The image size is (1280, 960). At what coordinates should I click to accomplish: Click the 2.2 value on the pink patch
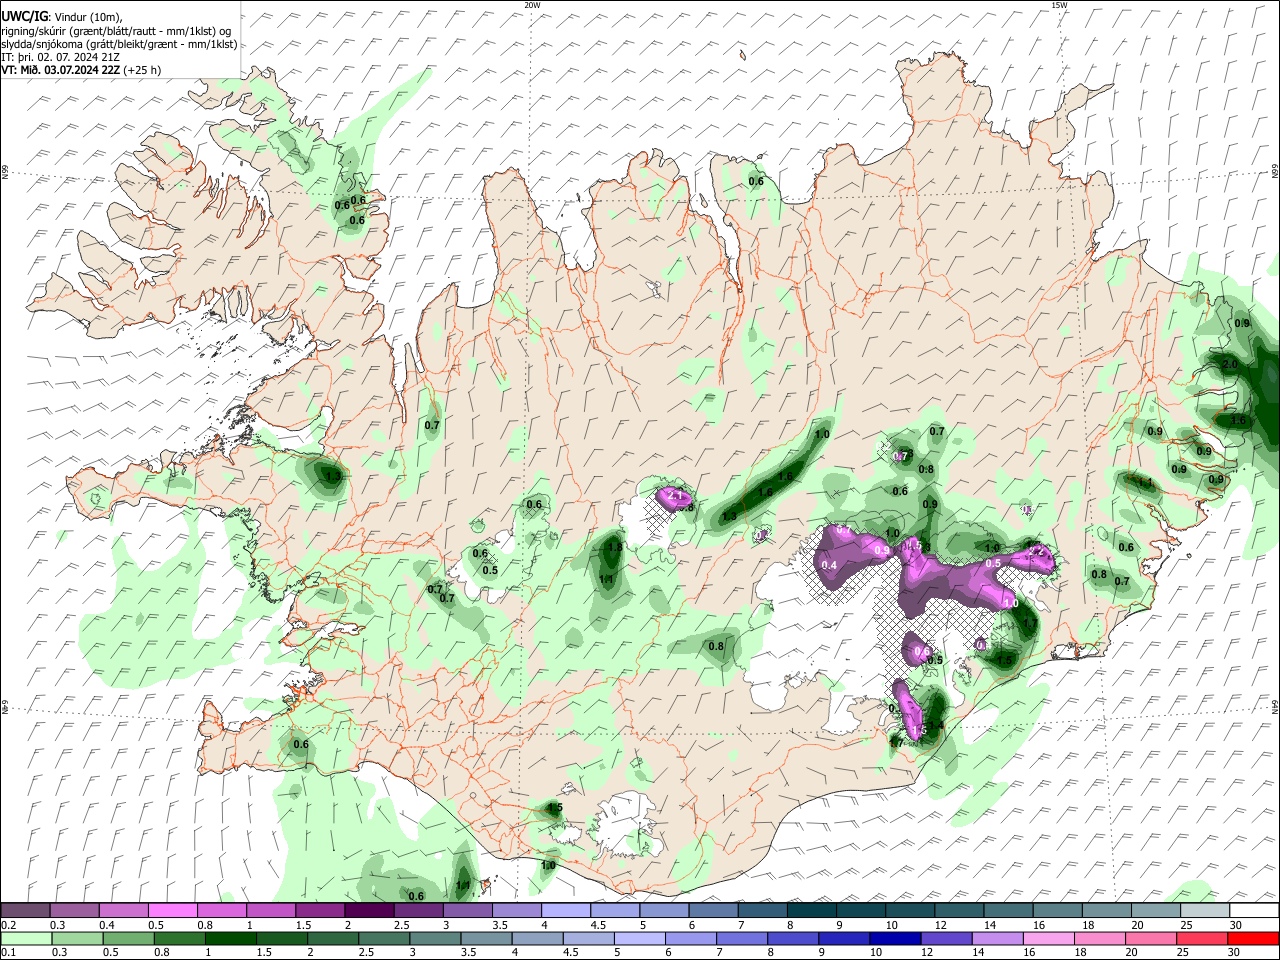click(1037, 551)
